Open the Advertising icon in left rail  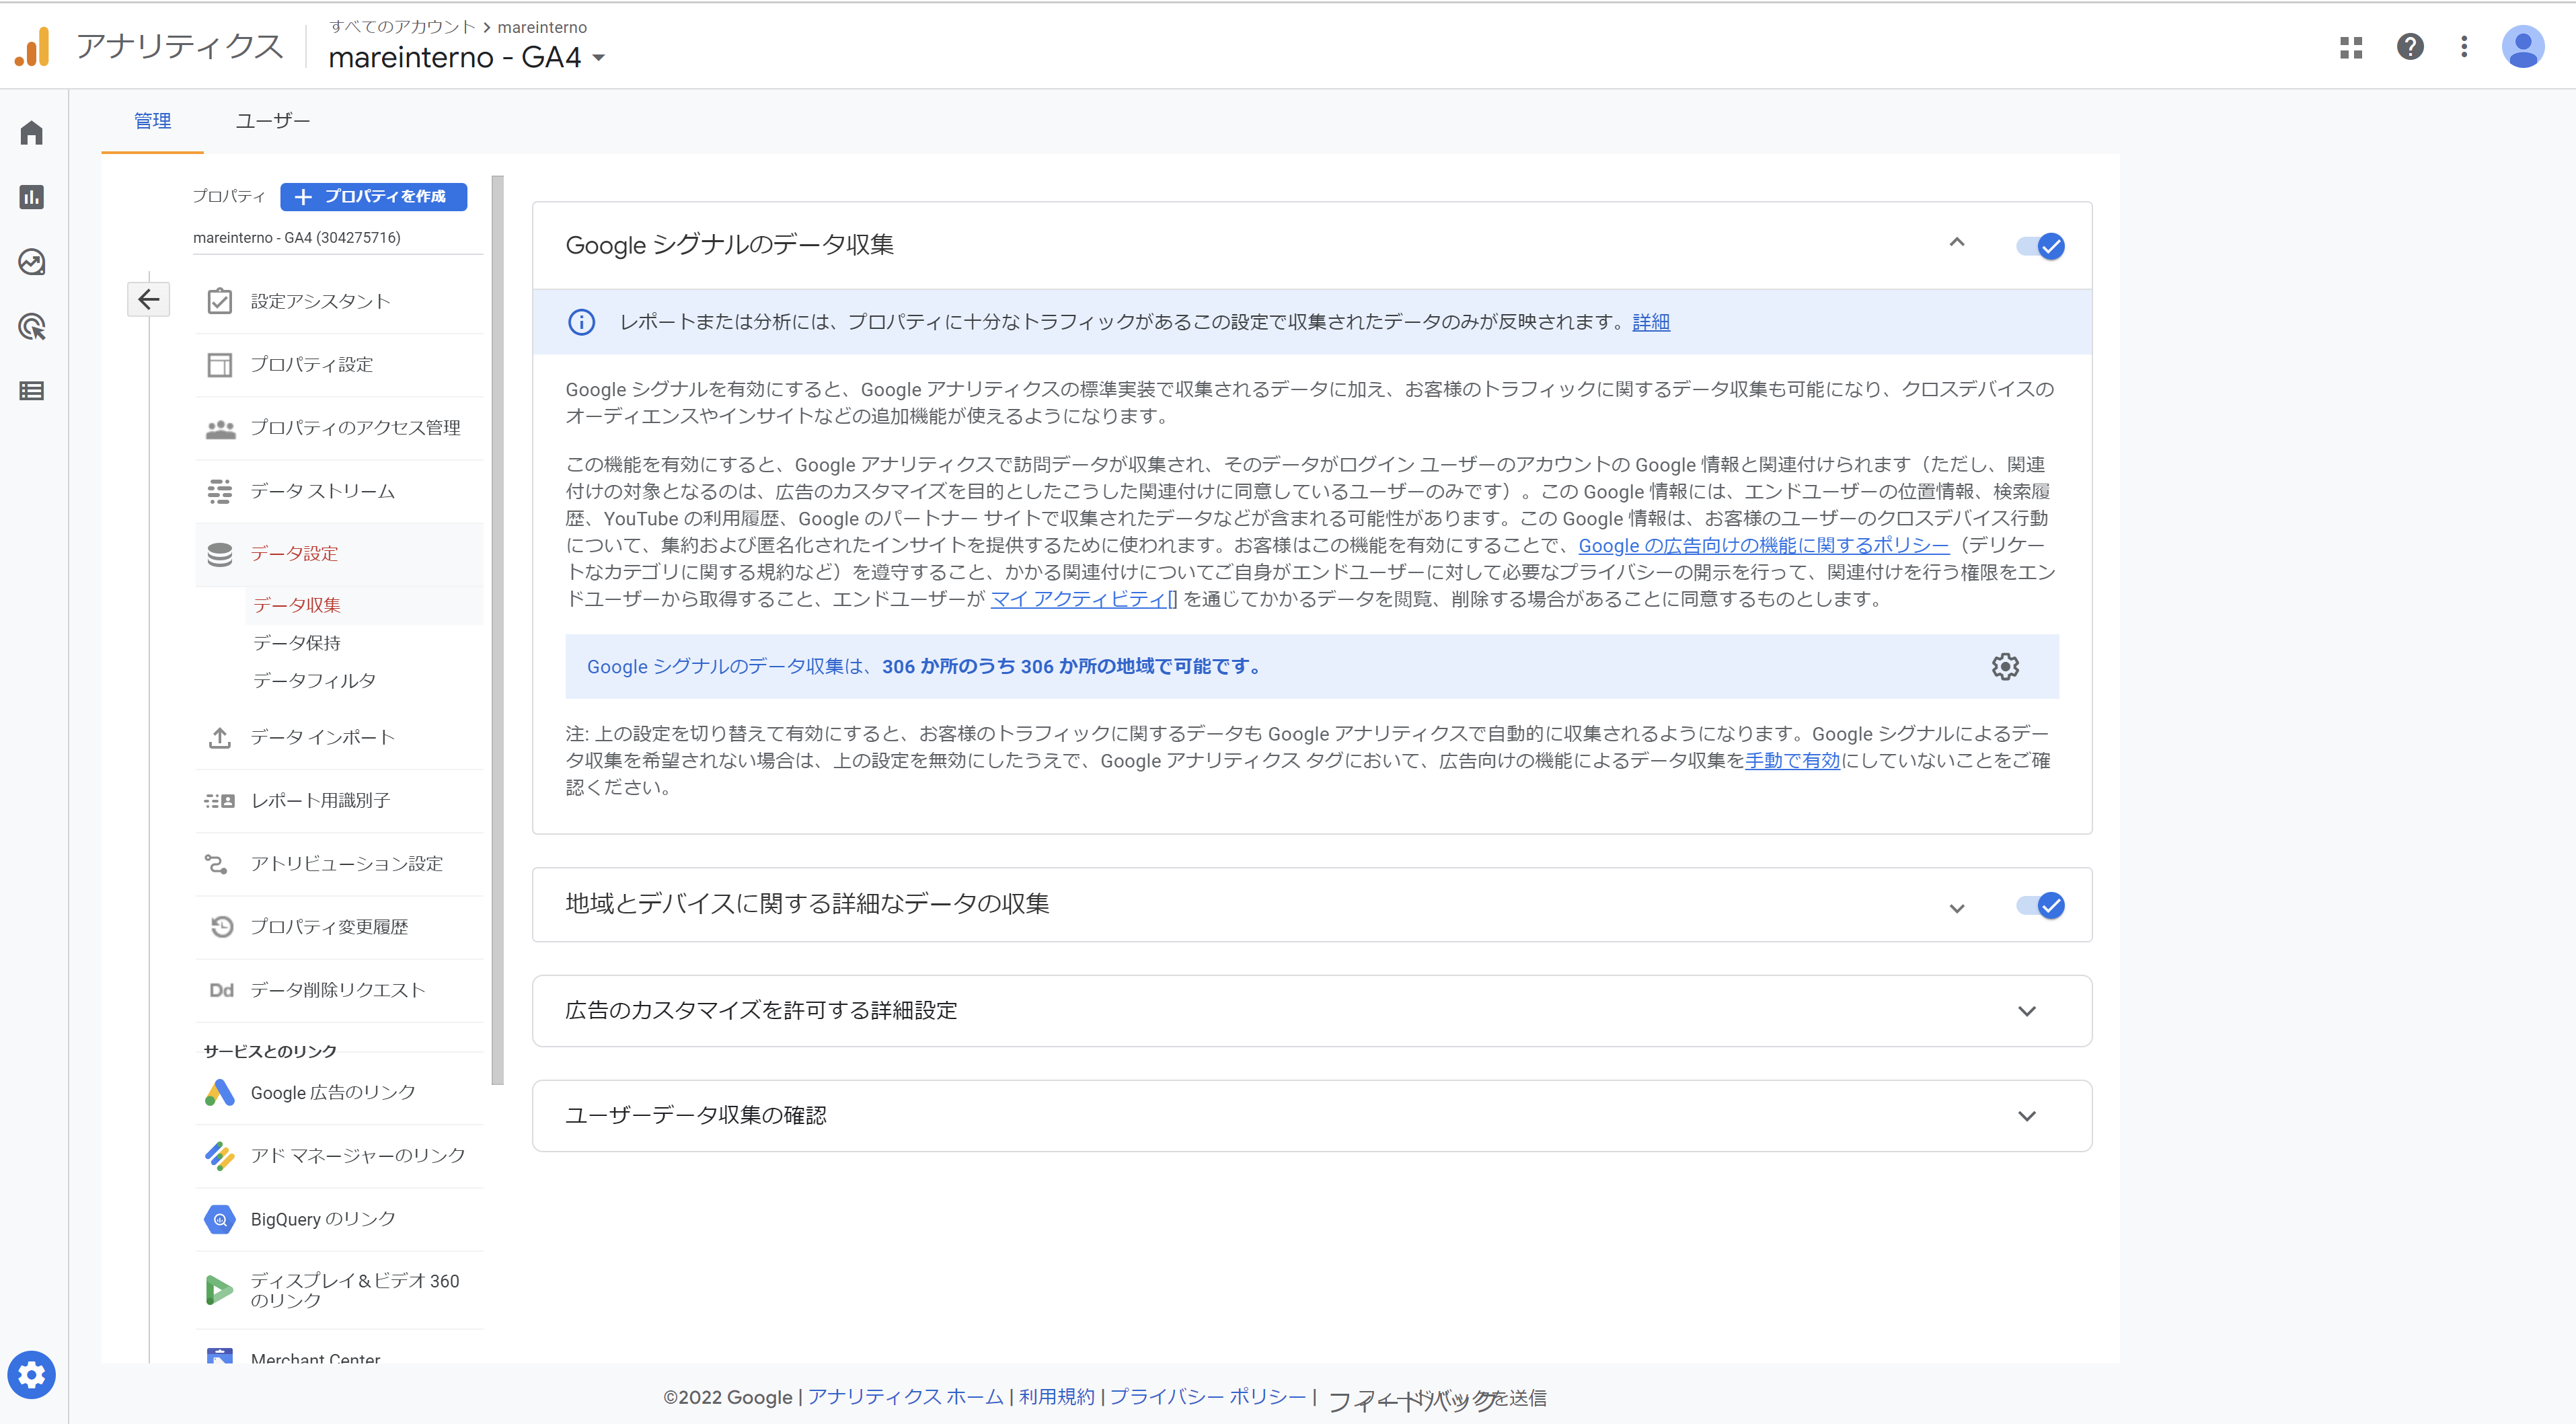32,327
